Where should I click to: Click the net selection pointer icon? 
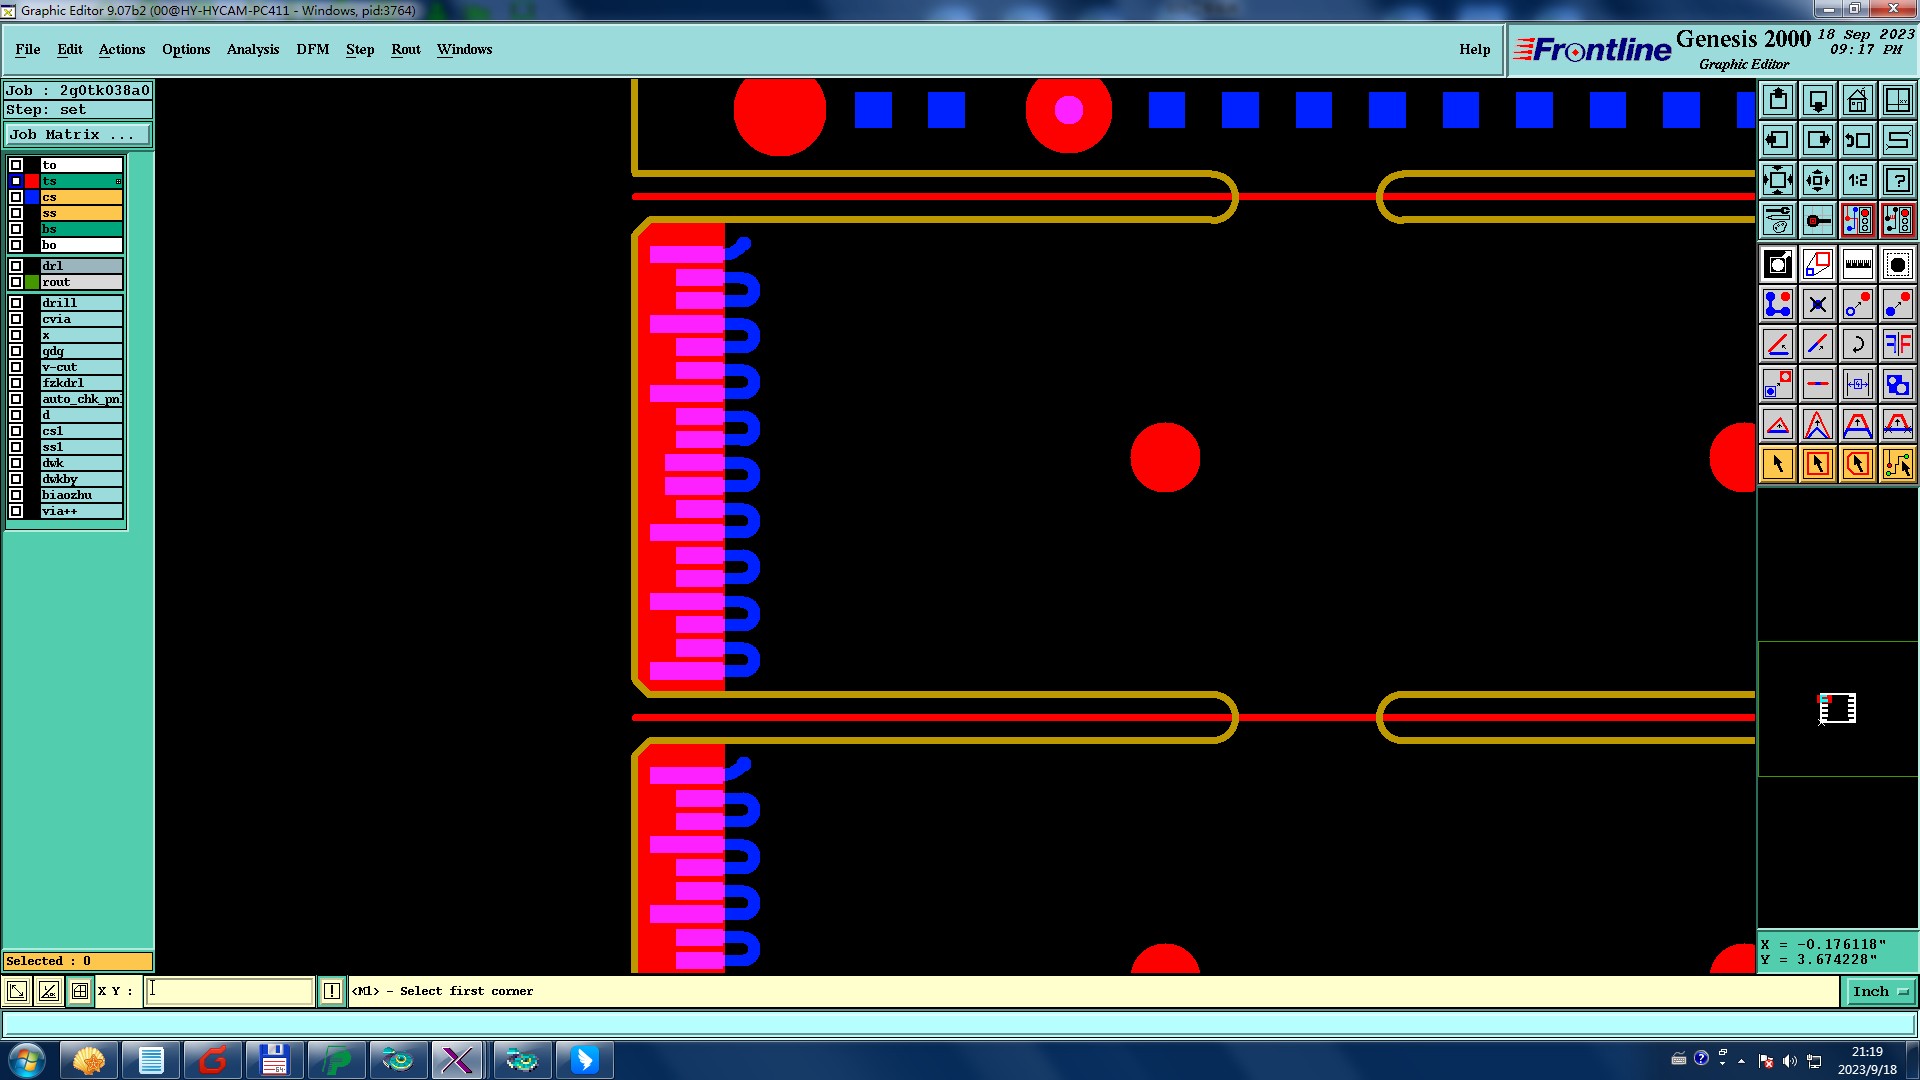(x=1897, y=464)
